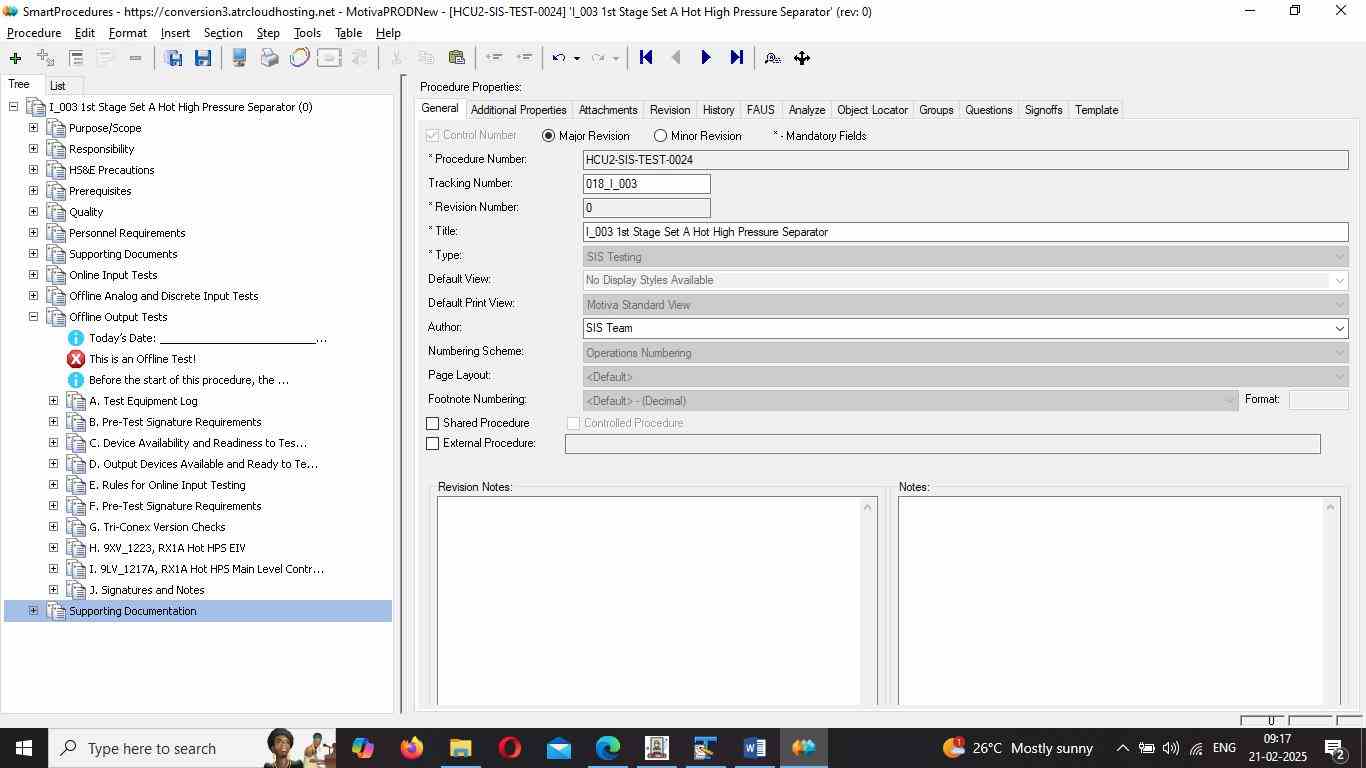Check the Shared Procedure checkbox
The image size is (1366, 768).
tap(433, 424)
